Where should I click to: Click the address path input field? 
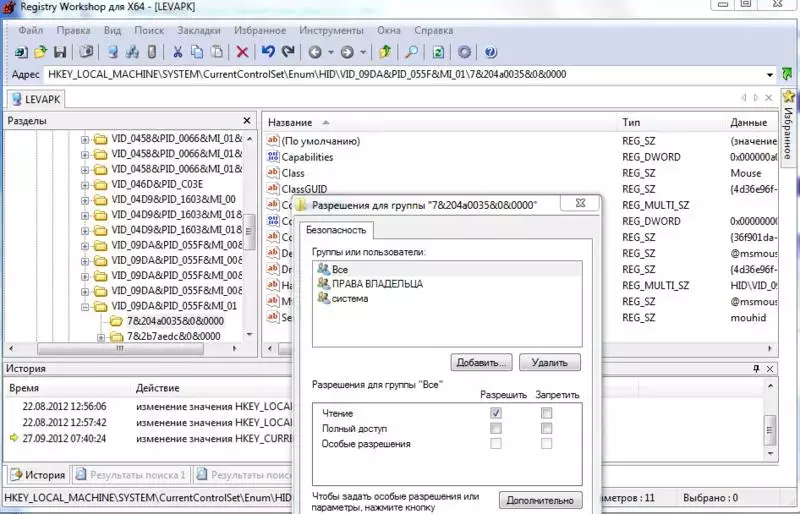pos(404,75)
